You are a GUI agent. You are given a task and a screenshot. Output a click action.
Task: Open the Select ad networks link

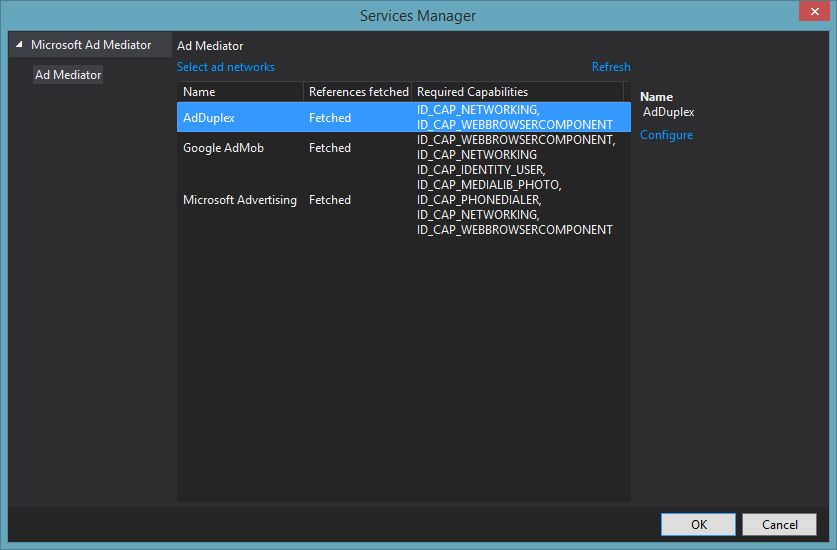tap(226, 67)
